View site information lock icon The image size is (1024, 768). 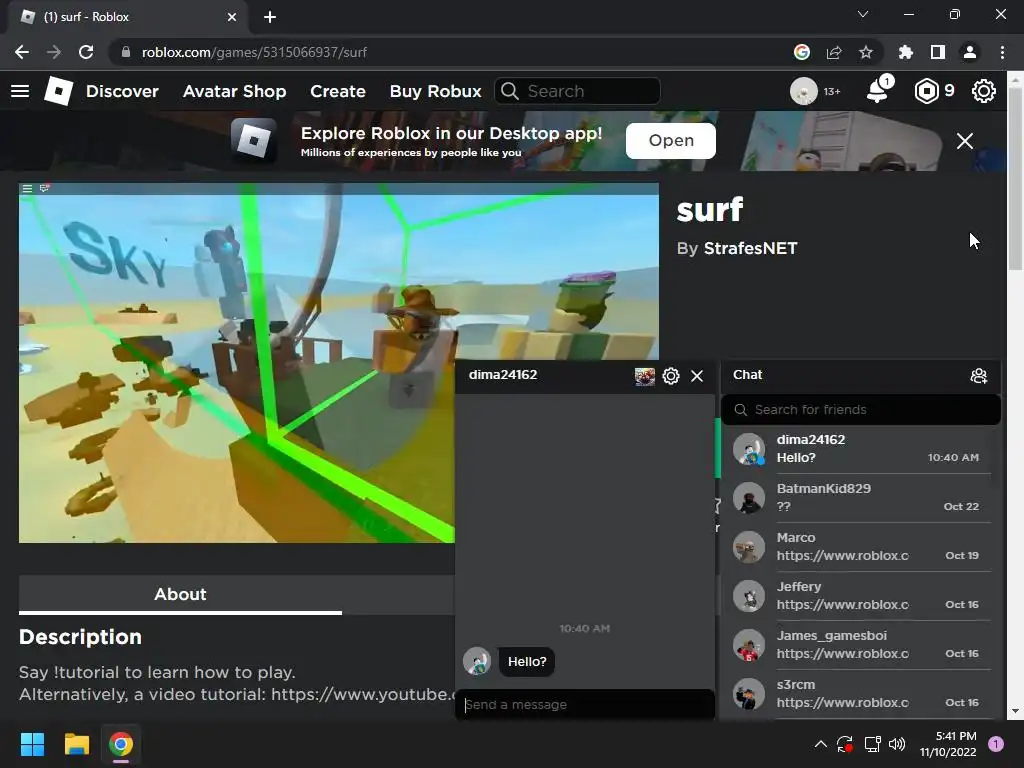click(126, 52)
